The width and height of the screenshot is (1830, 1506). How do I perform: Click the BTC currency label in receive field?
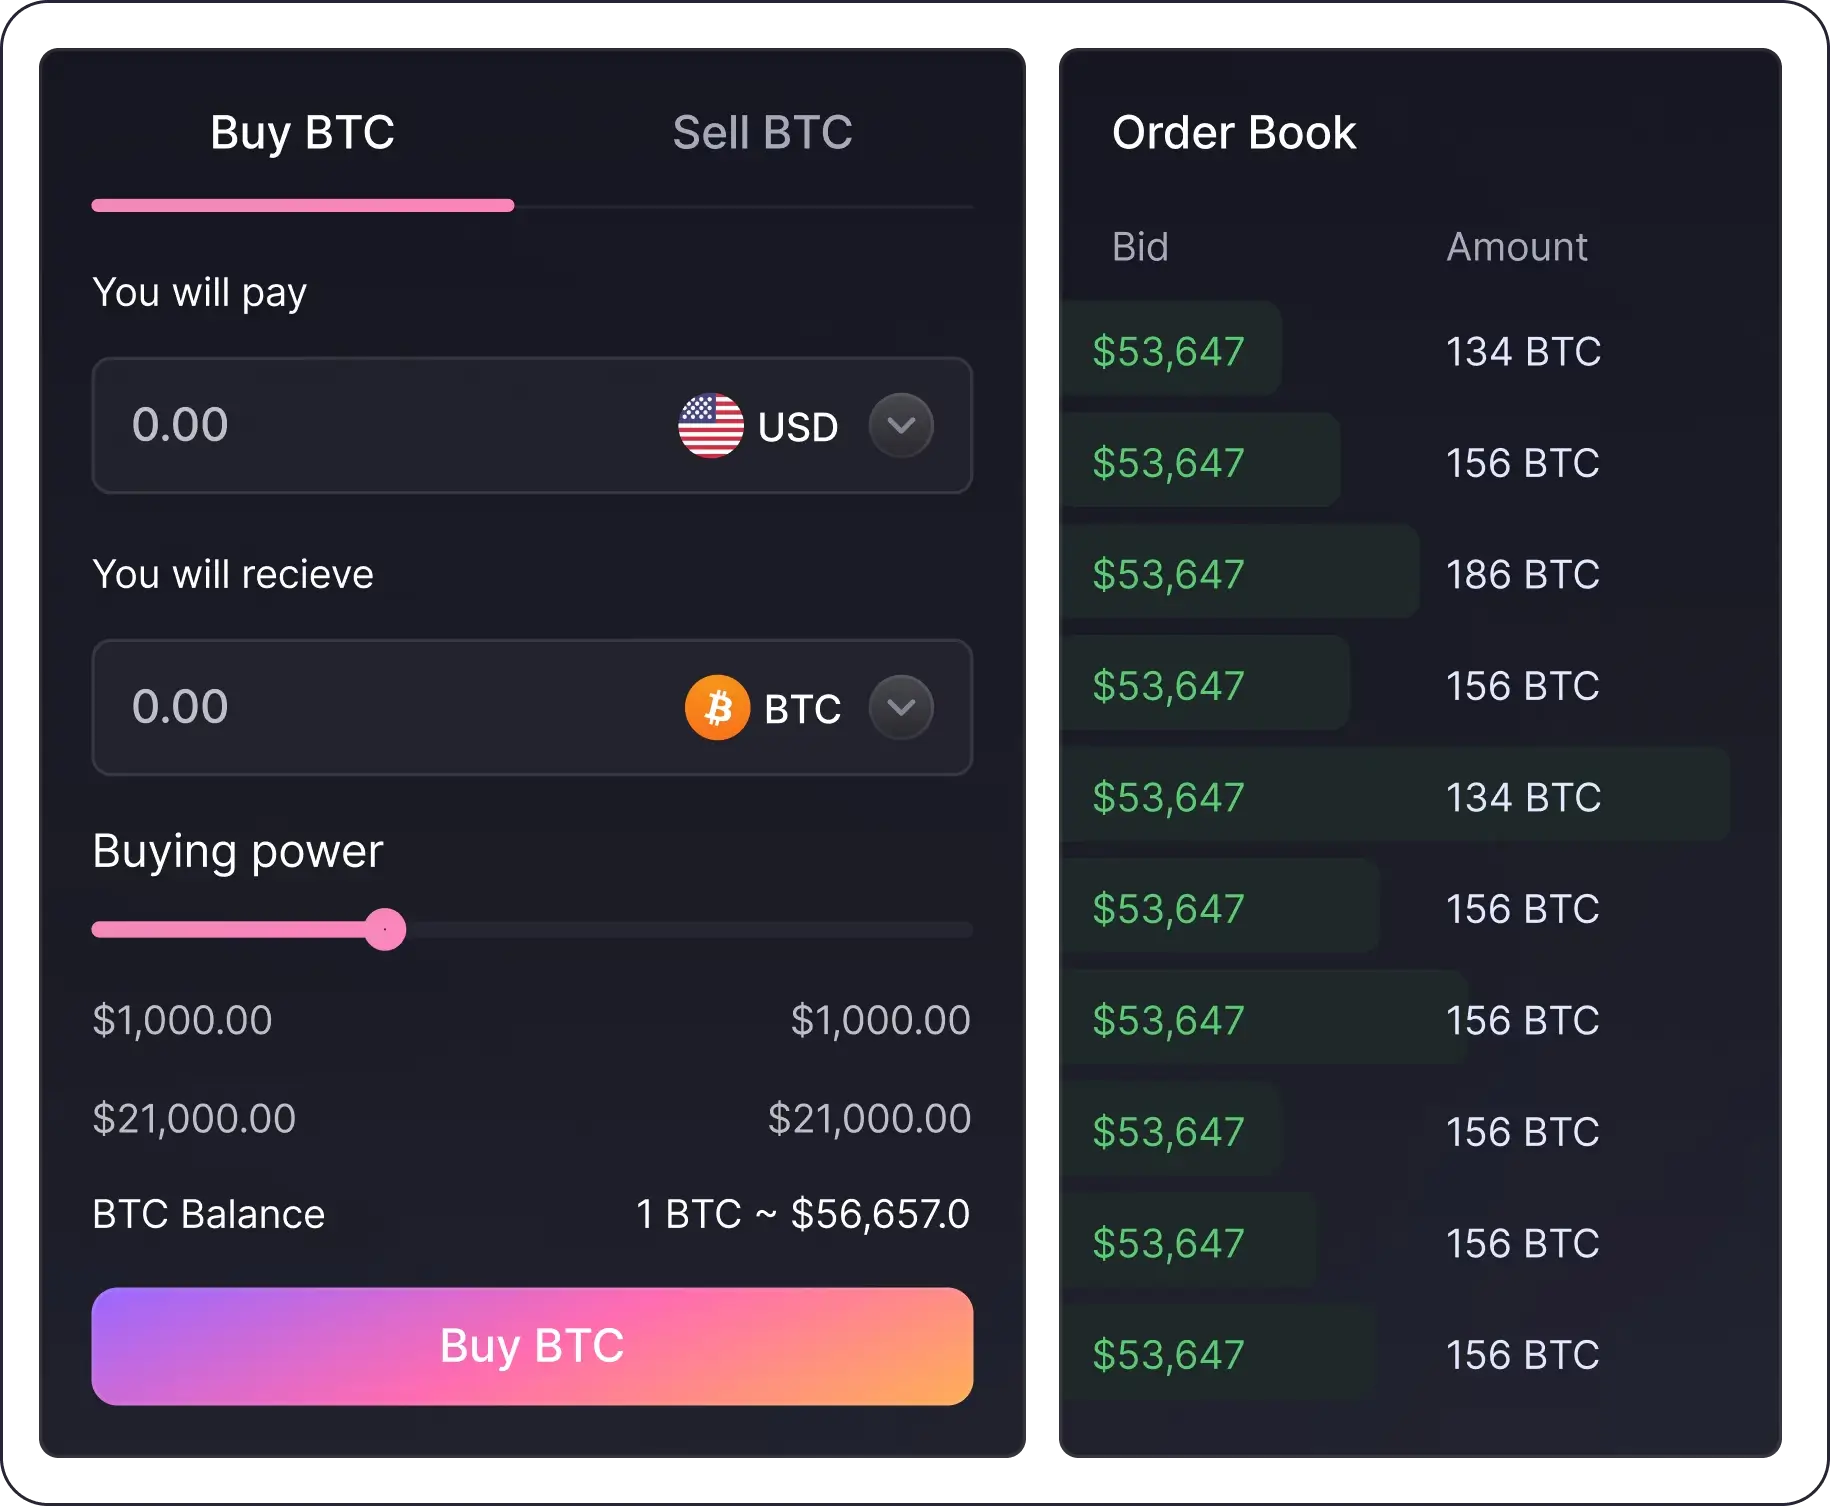[x=802, y=709]
